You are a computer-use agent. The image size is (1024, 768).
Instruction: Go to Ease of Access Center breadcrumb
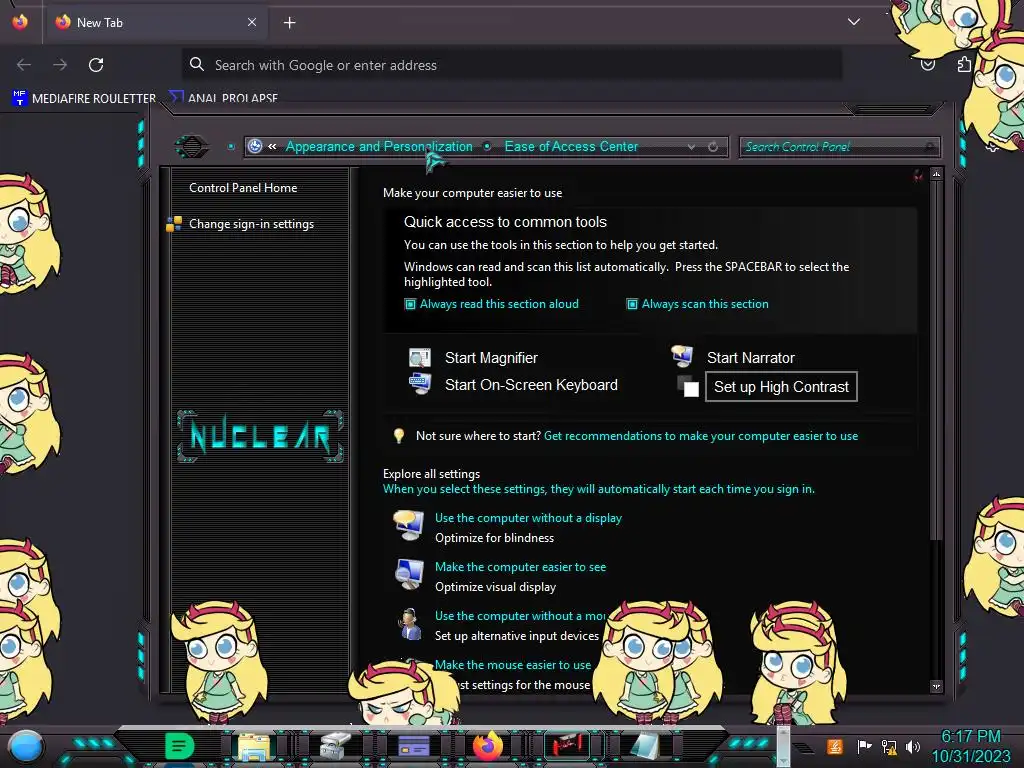point(571,146)
